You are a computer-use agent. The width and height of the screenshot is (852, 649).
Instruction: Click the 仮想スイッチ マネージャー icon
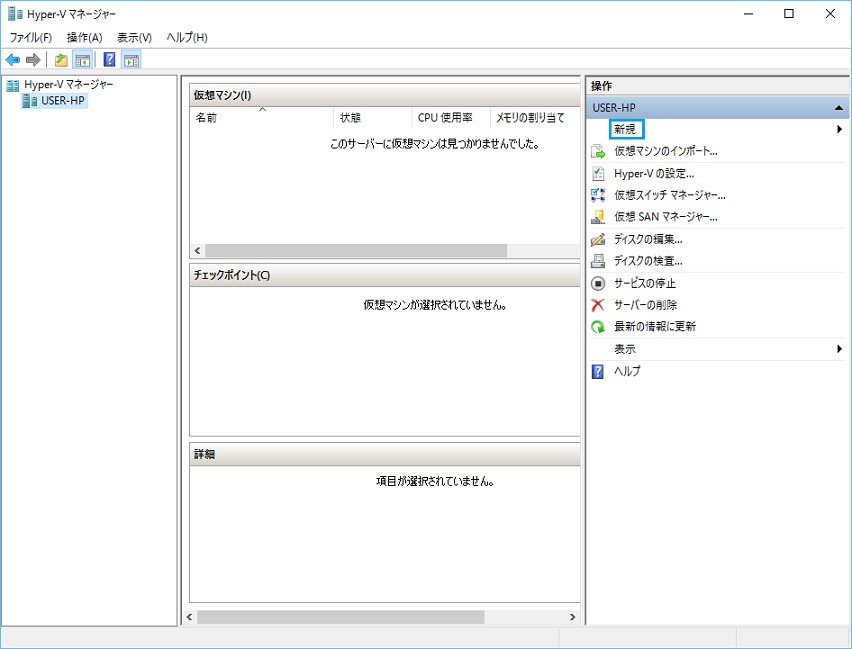598,195
